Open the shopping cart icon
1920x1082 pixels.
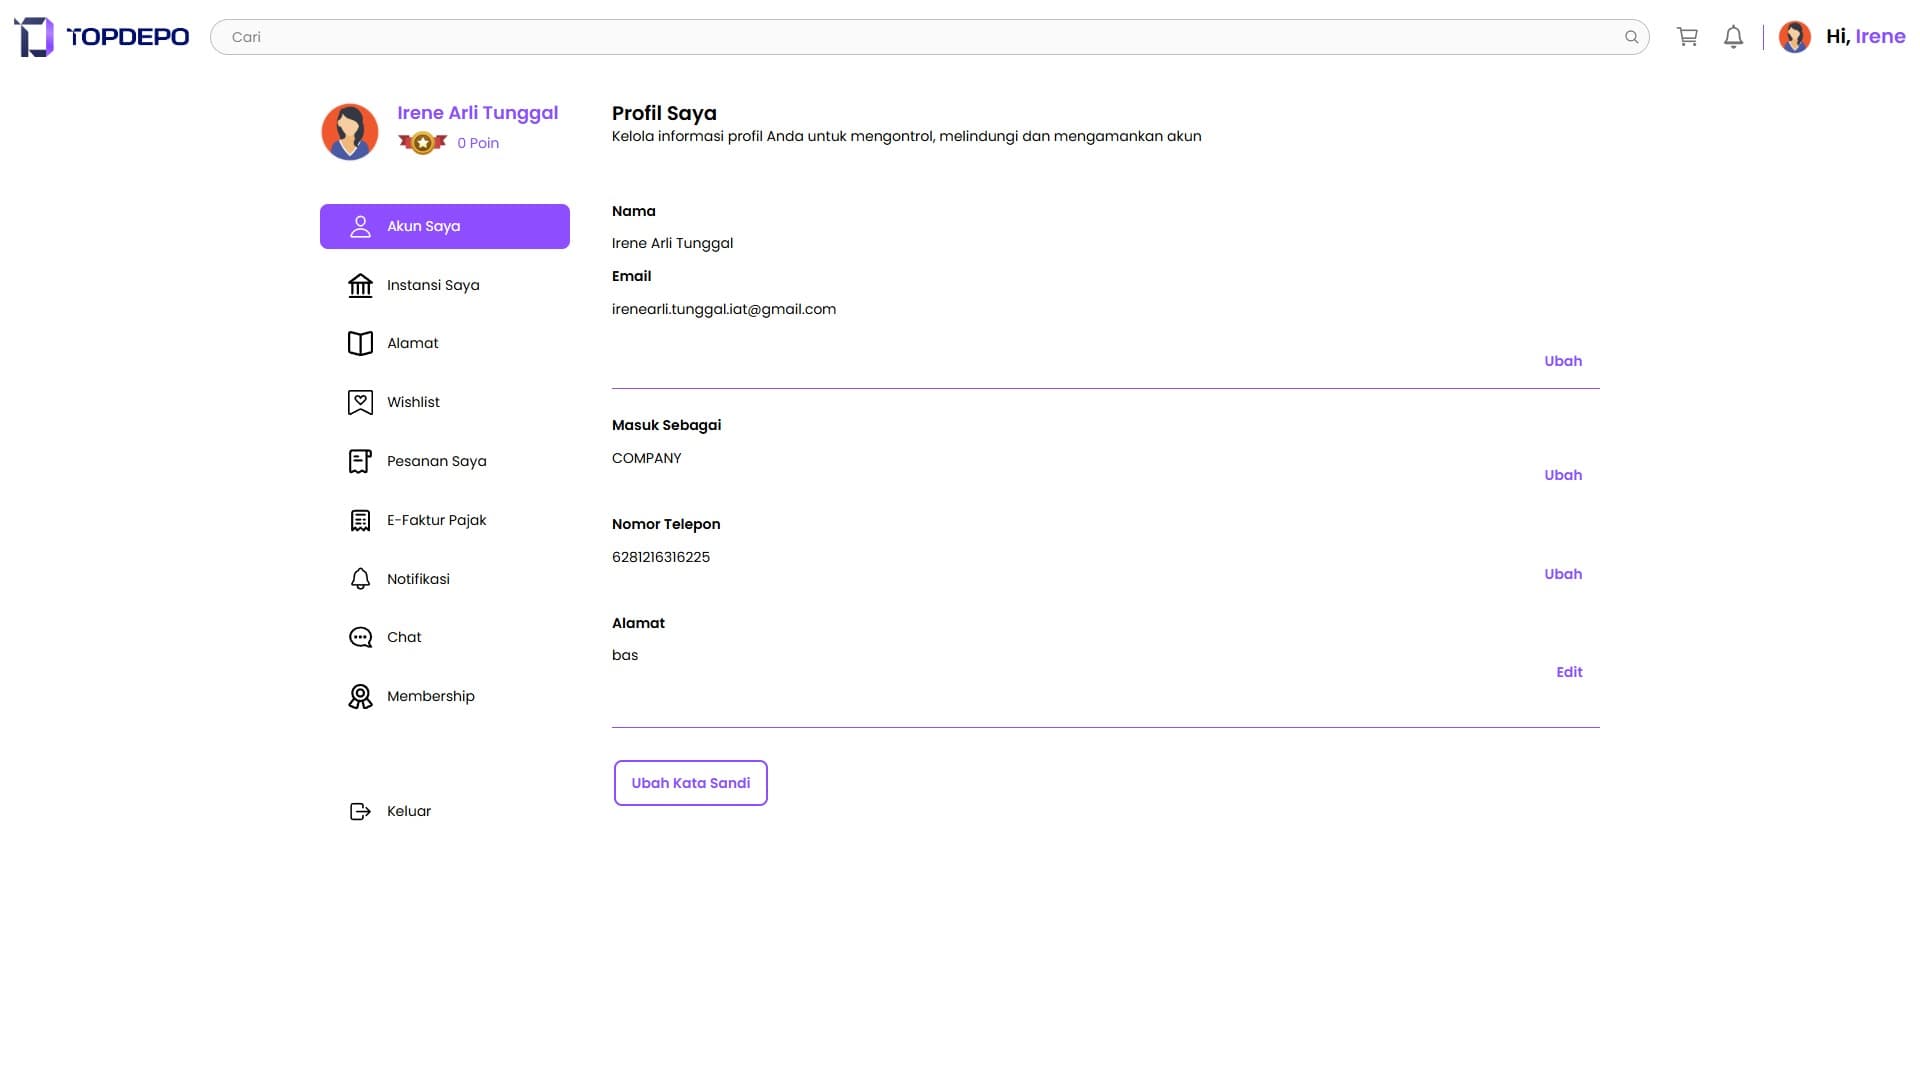point(1687,37)
